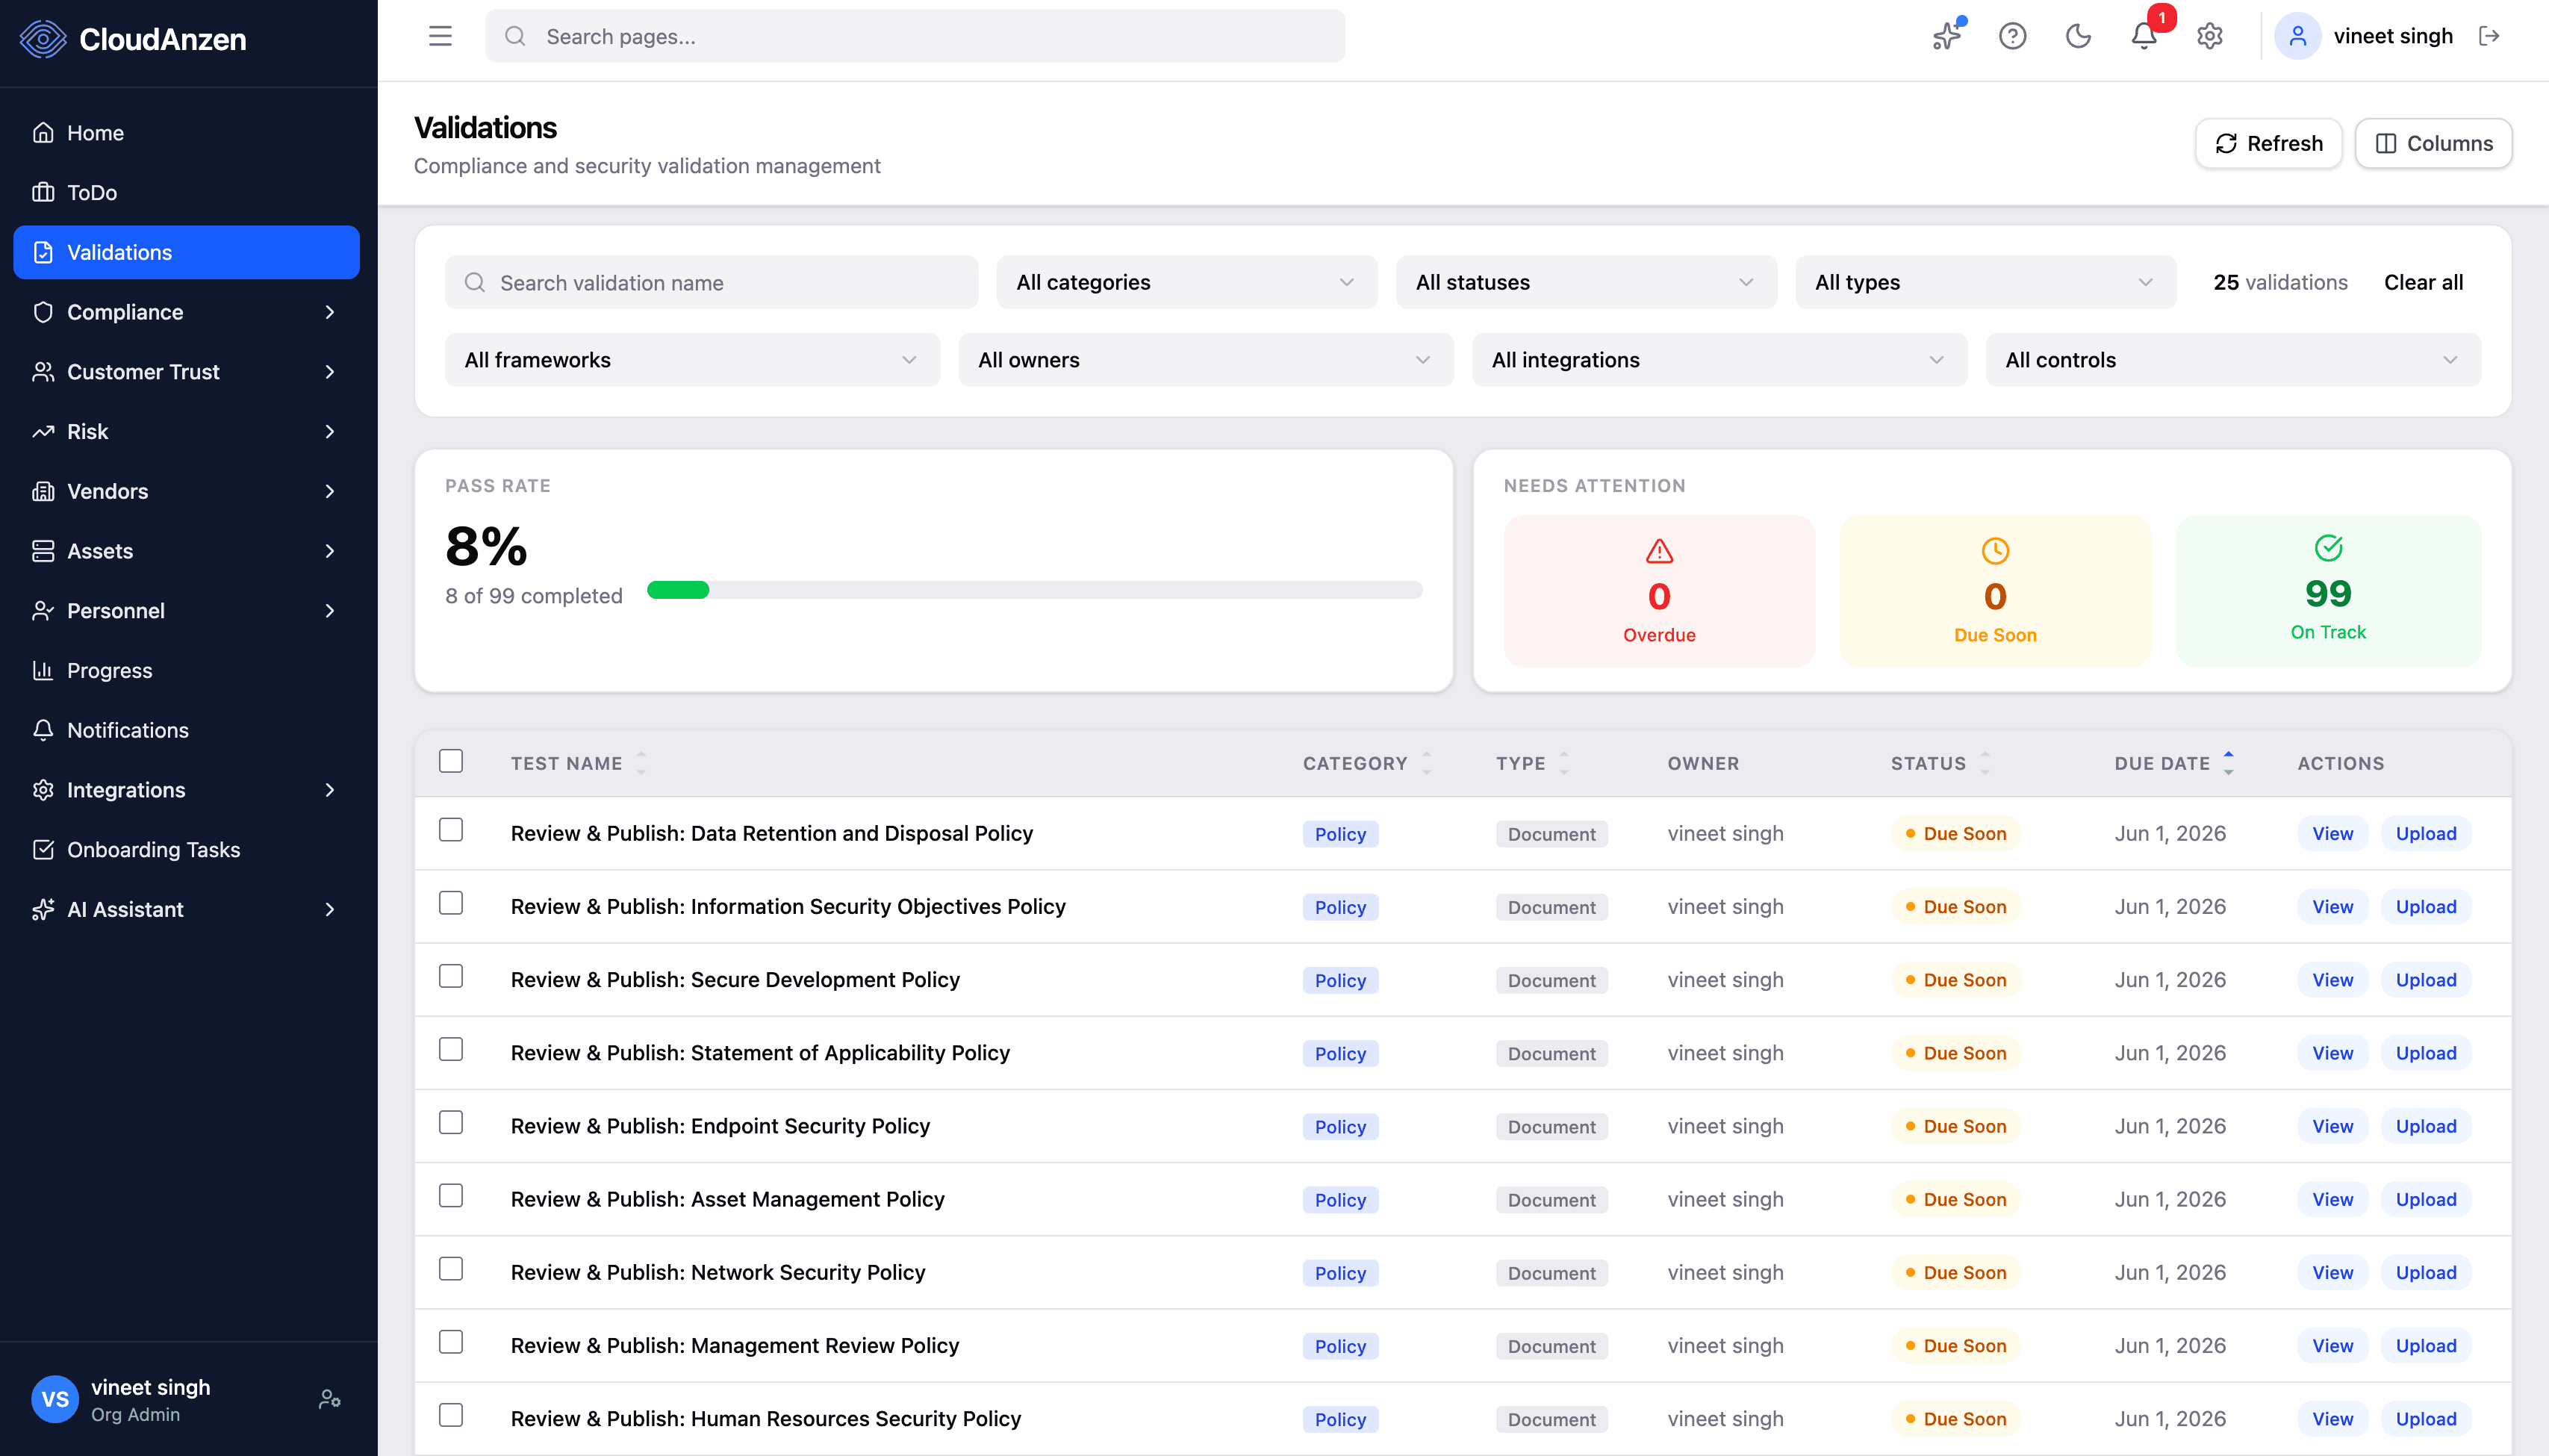
Task: Click the pass rate progress bar
Action: pyautogui.click(x=1035, y=590)
